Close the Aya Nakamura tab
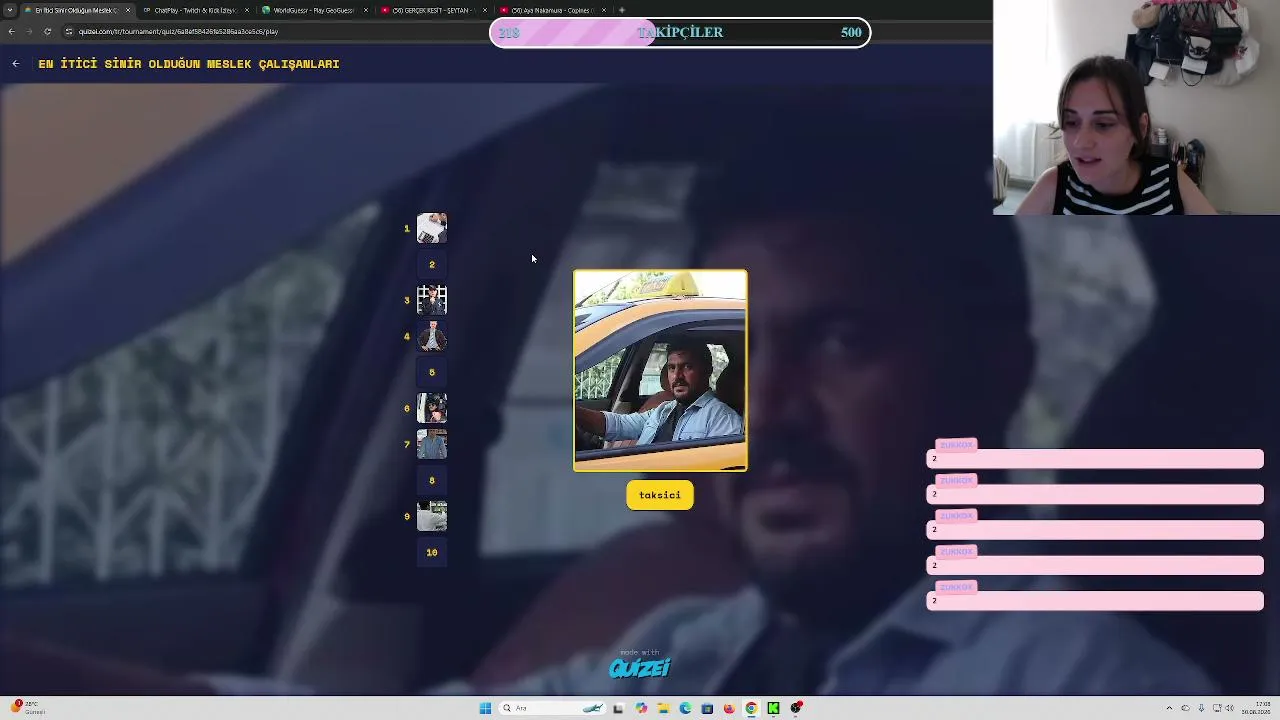 604,10
